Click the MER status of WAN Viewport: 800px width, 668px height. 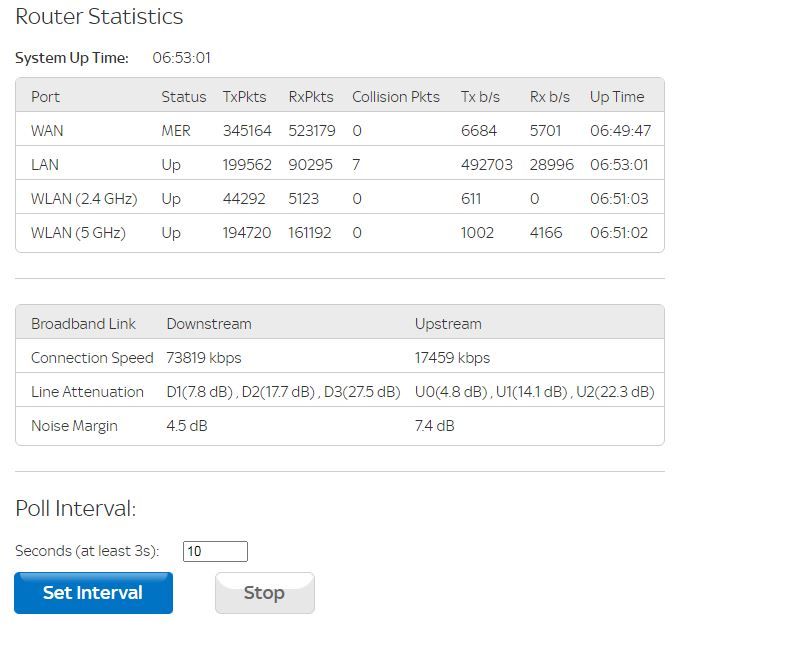pos(176,131)
